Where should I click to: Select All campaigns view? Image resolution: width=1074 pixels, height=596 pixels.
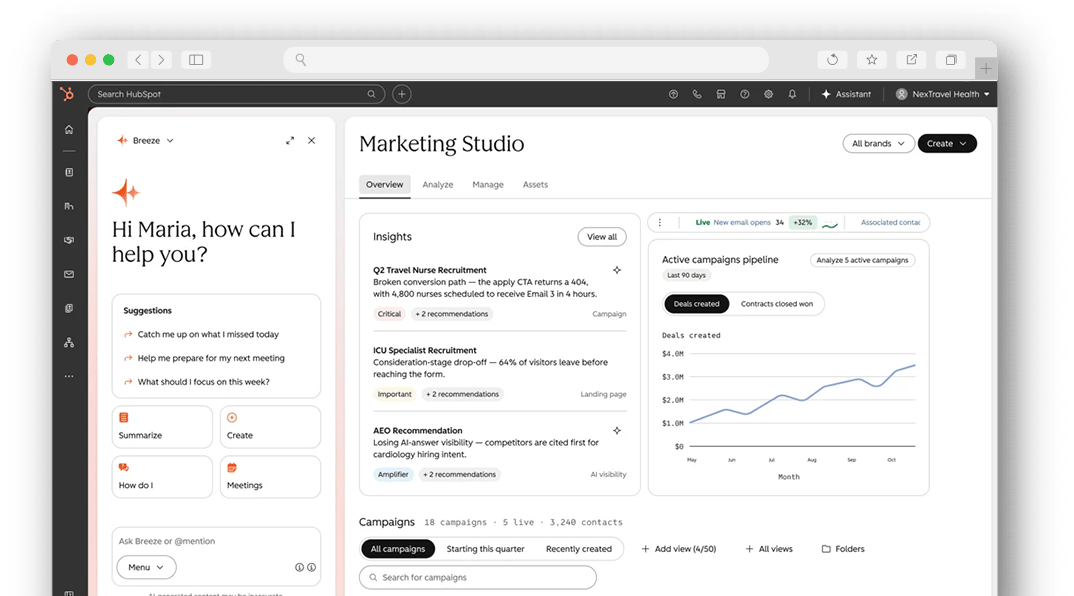pyautogui.click(x=398, y=549)
